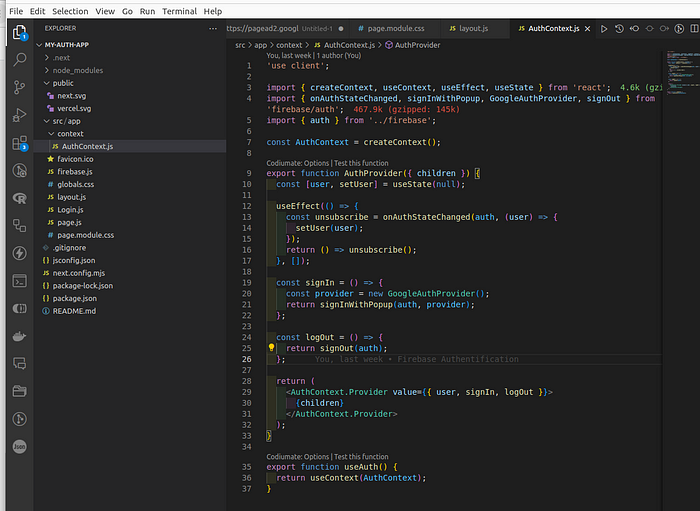The image size is (700, 511).
Task: Click 'context' breadcrumb segment
Action: click(289, 45)
